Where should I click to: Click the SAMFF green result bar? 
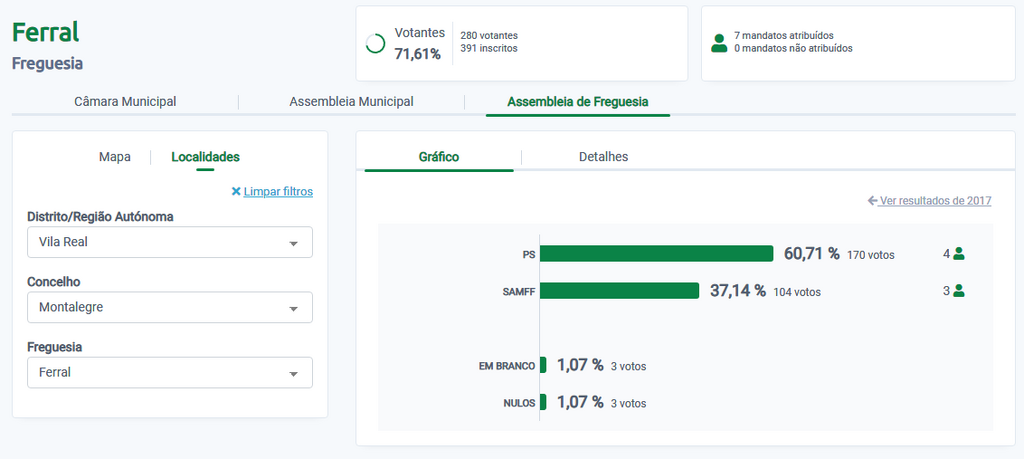pyautogui.click(x=619, y=291)
